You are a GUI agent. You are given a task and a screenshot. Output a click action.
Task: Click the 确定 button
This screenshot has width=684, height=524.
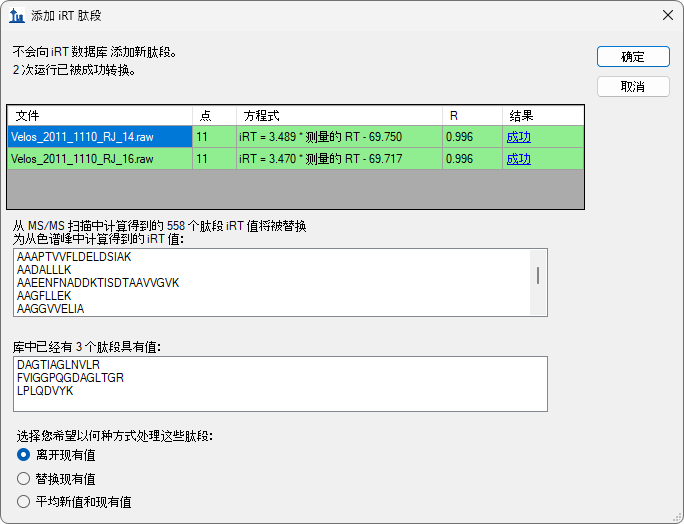[632, 57]
